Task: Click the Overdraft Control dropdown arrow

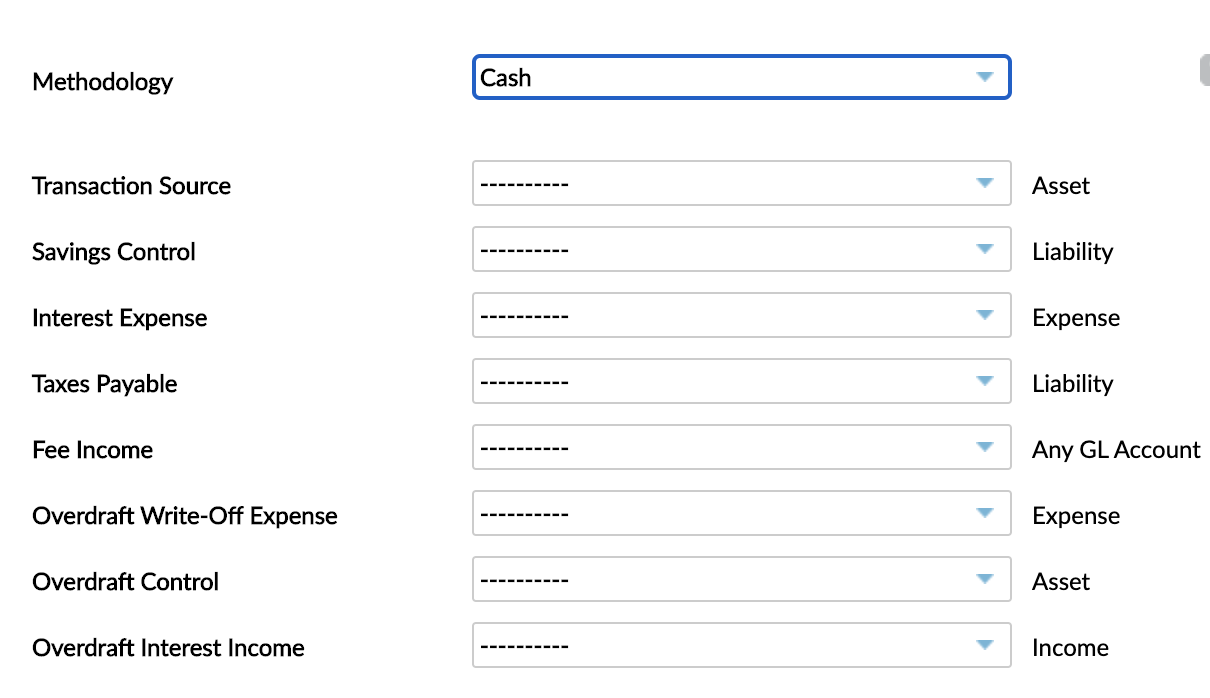Action: pyautogui.click(x=986, y=578)
